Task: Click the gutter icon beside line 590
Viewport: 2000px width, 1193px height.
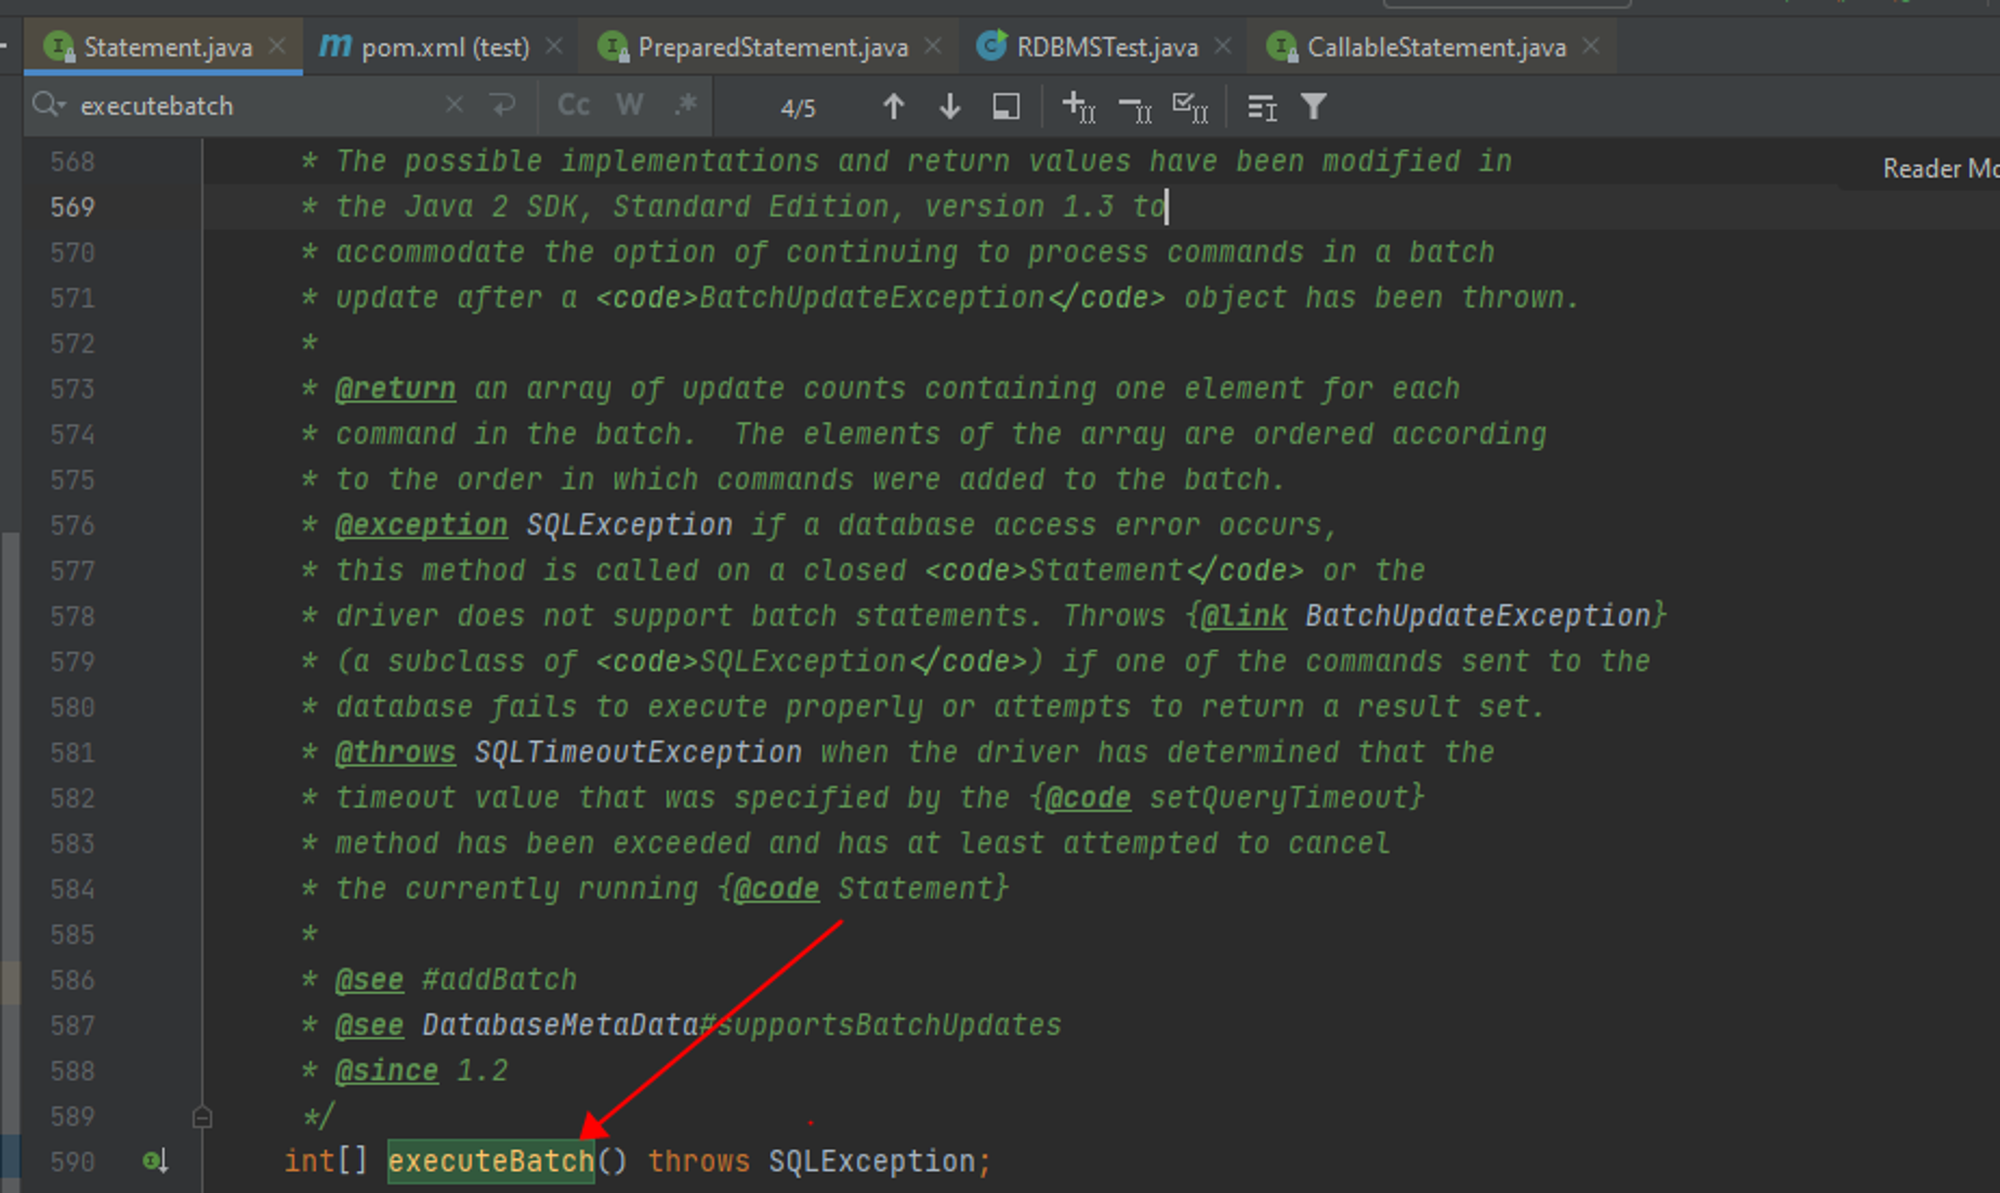Action: [x=152, y=1160]
